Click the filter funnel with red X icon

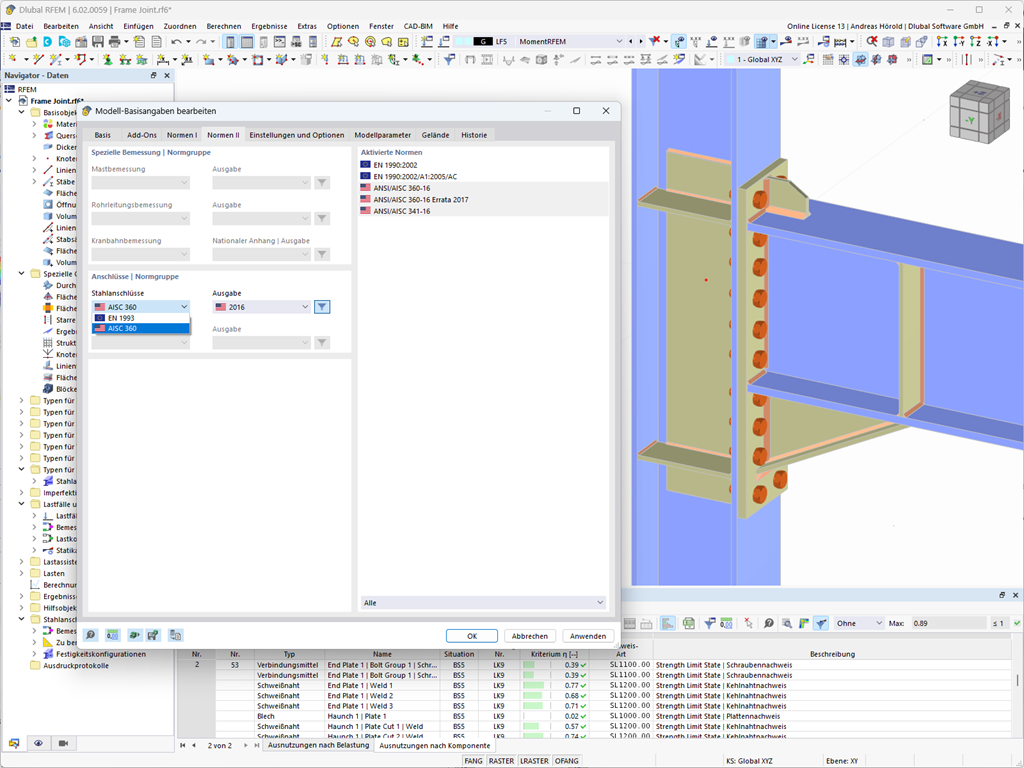pos(654,41)
